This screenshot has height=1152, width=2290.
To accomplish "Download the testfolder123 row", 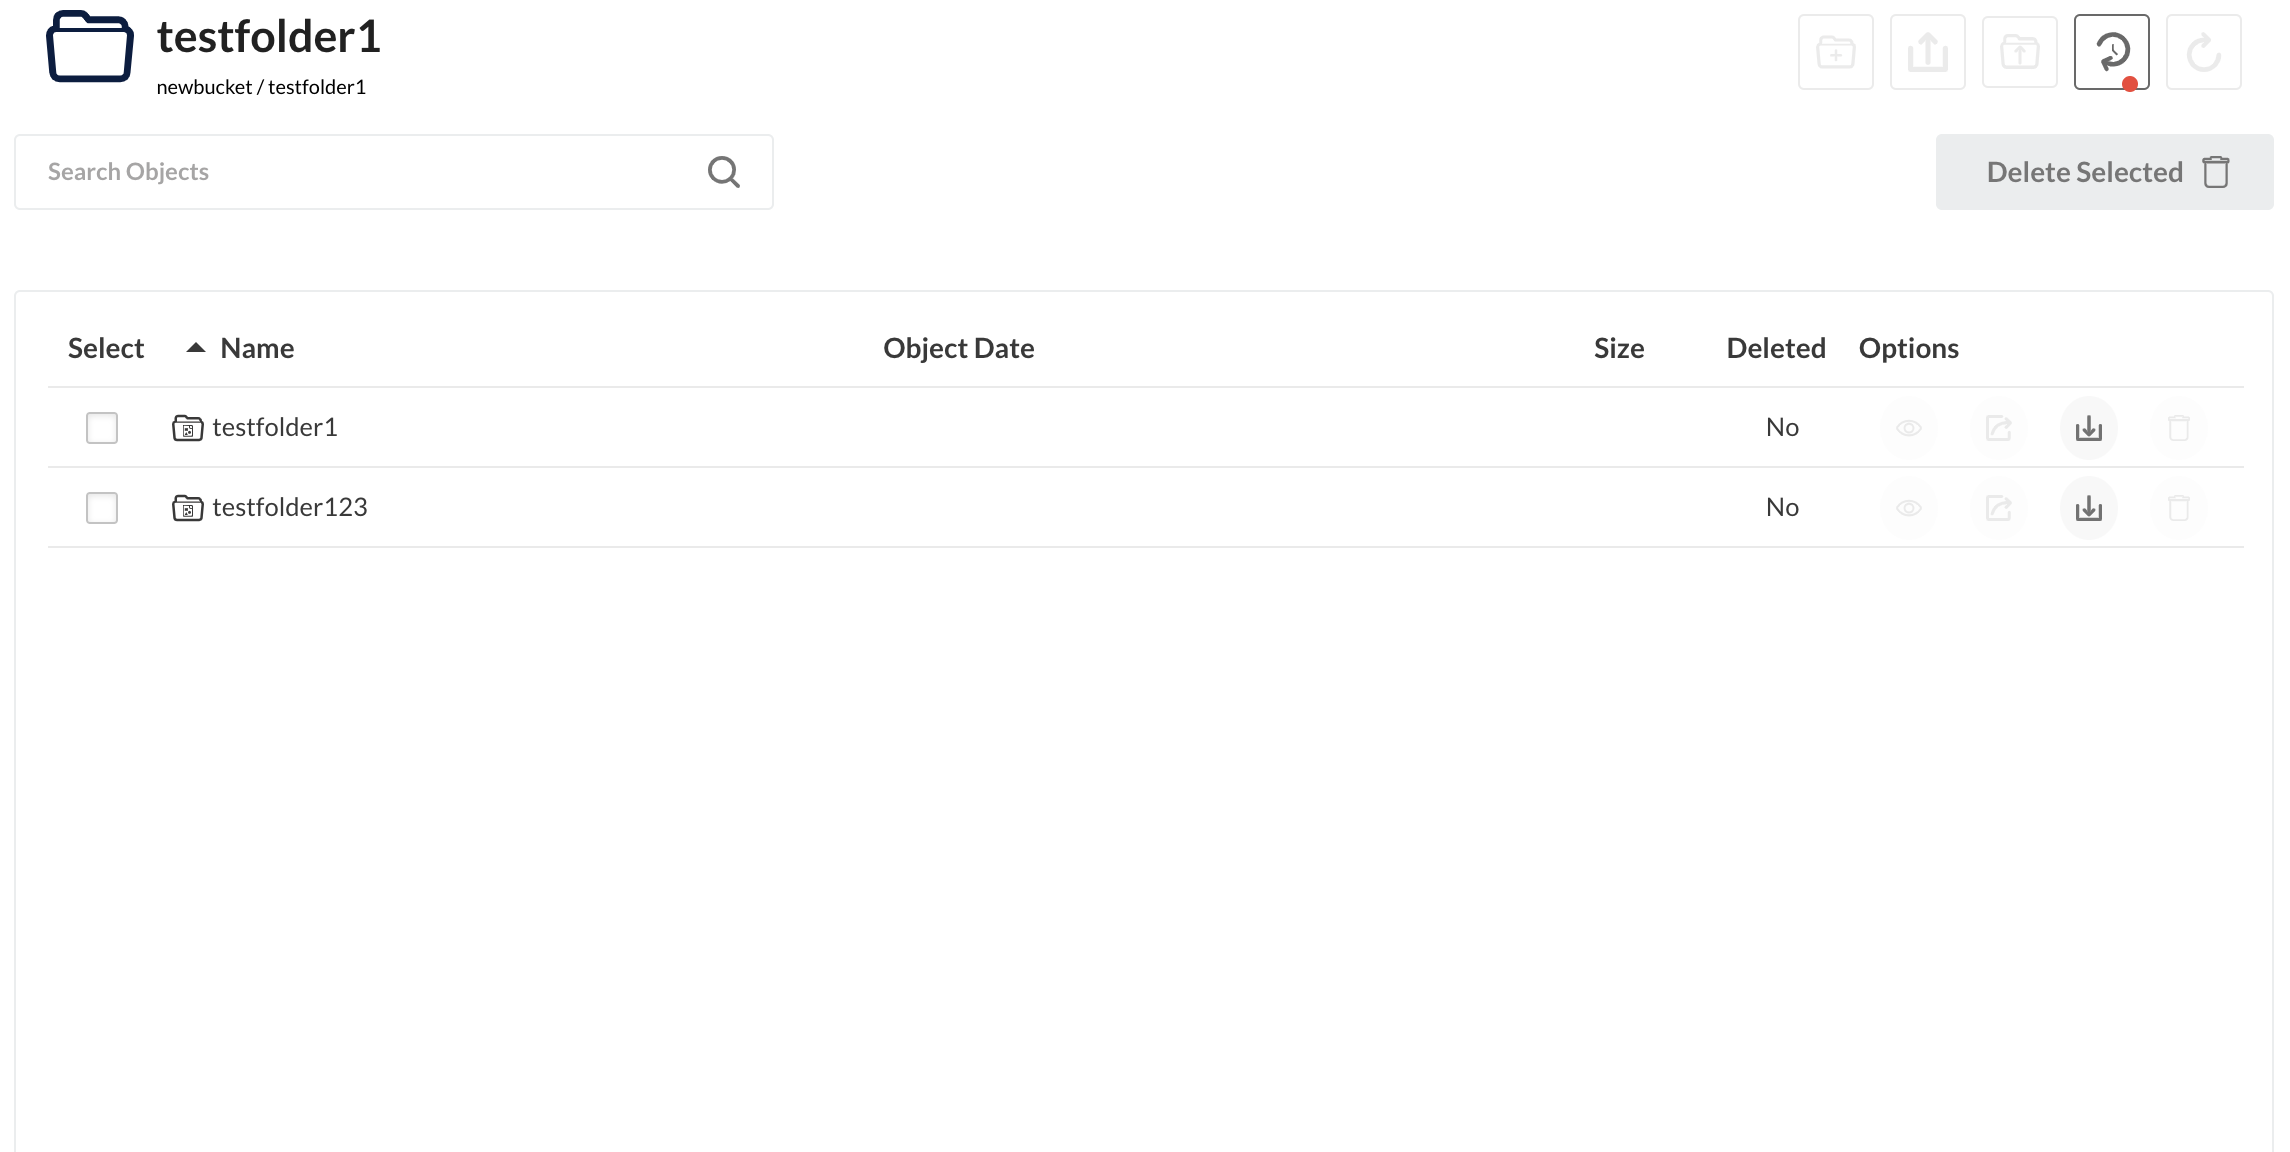I will pos(2088,508).
